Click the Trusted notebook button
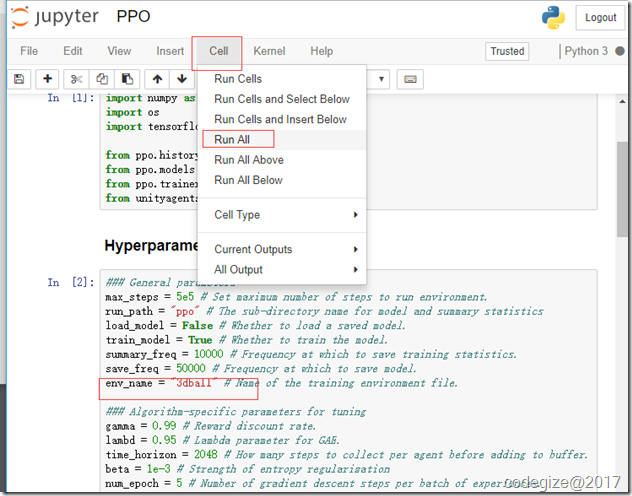Viewport: 632px width, 496px height. 507,51
